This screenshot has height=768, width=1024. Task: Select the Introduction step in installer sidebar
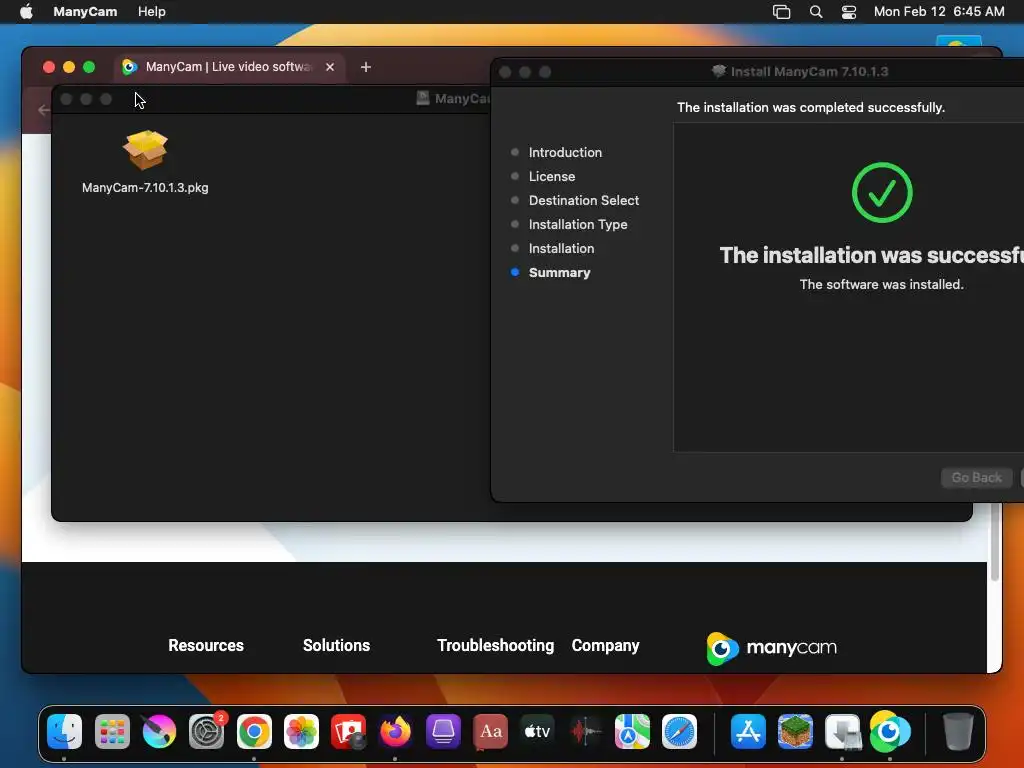point(565,152)
